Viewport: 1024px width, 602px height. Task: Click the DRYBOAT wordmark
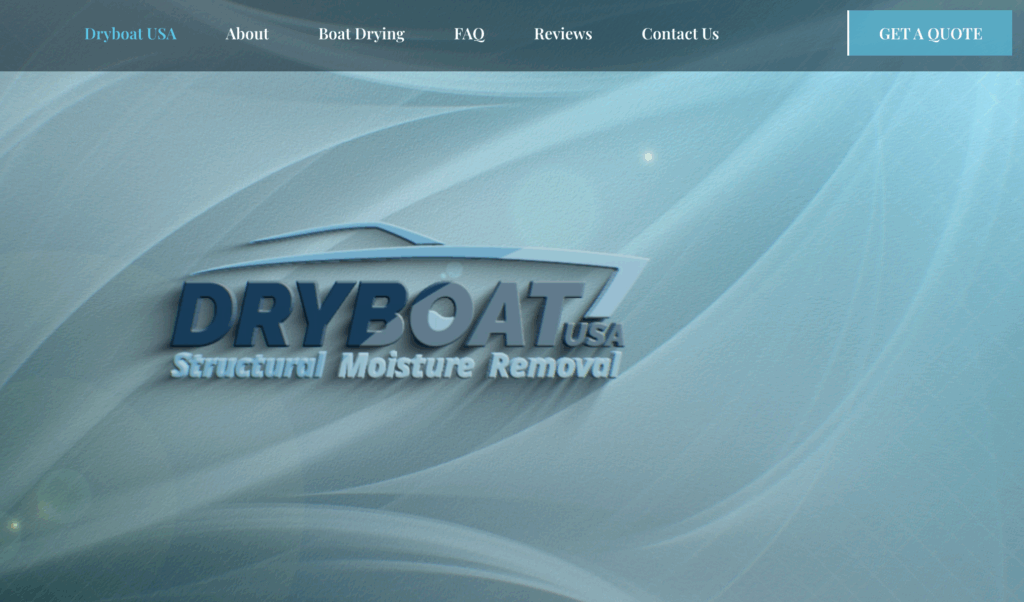(x=380, y=310)
